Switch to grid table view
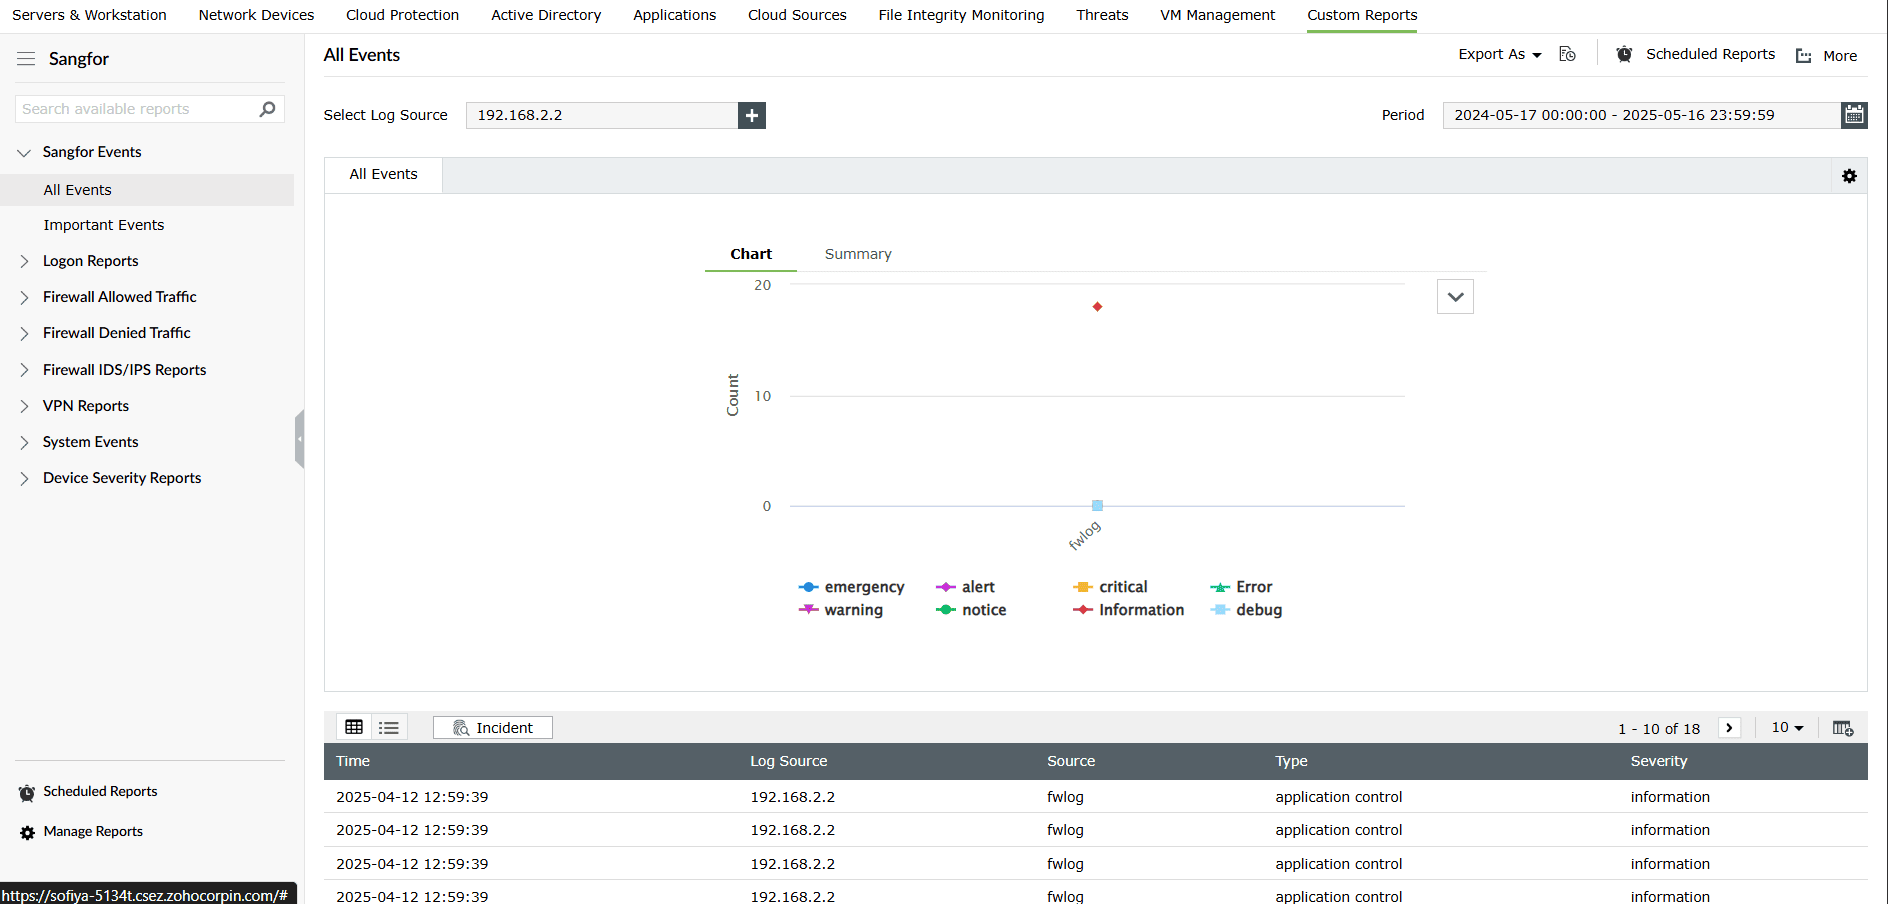Image resolution: width=1888 pixels, height=904 pixels. 354,727
